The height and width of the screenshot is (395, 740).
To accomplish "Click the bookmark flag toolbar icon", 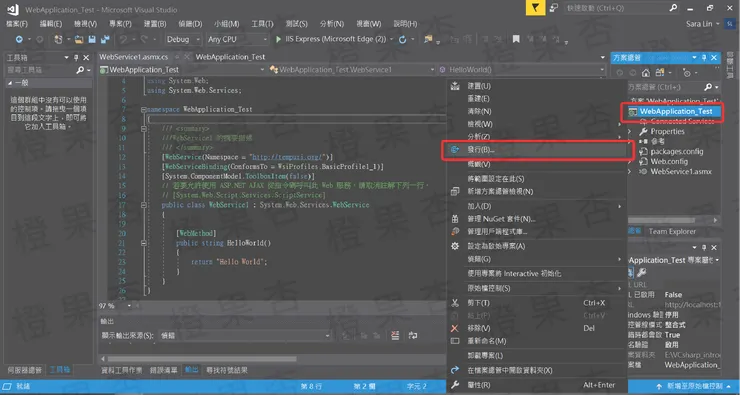I will (x=516, y=39).
